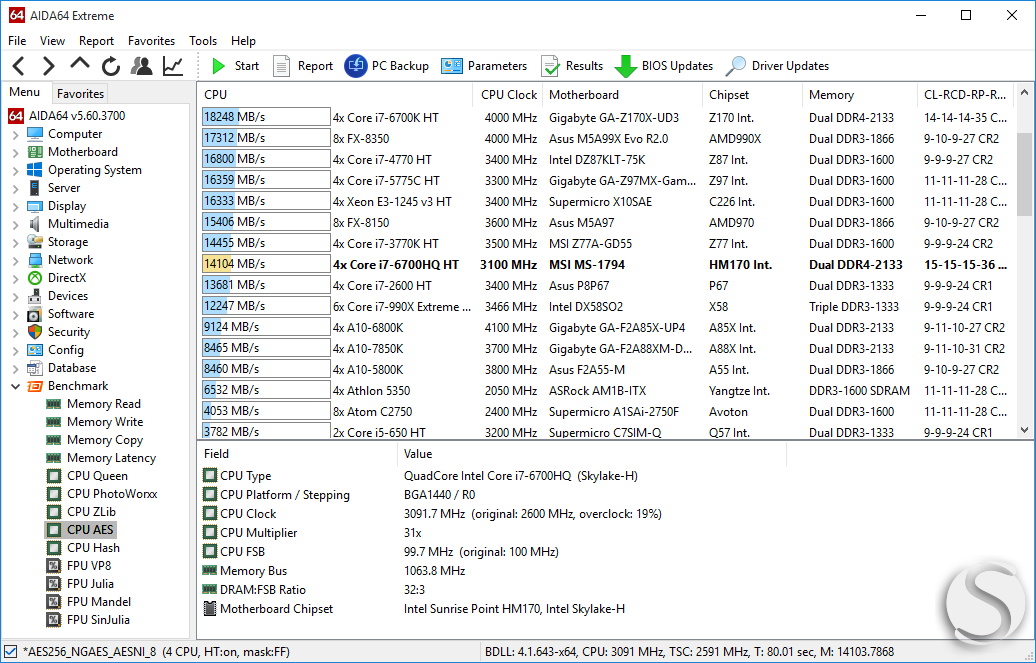
Task: Open Driver Updates magnifier icon
Action: 735,65
